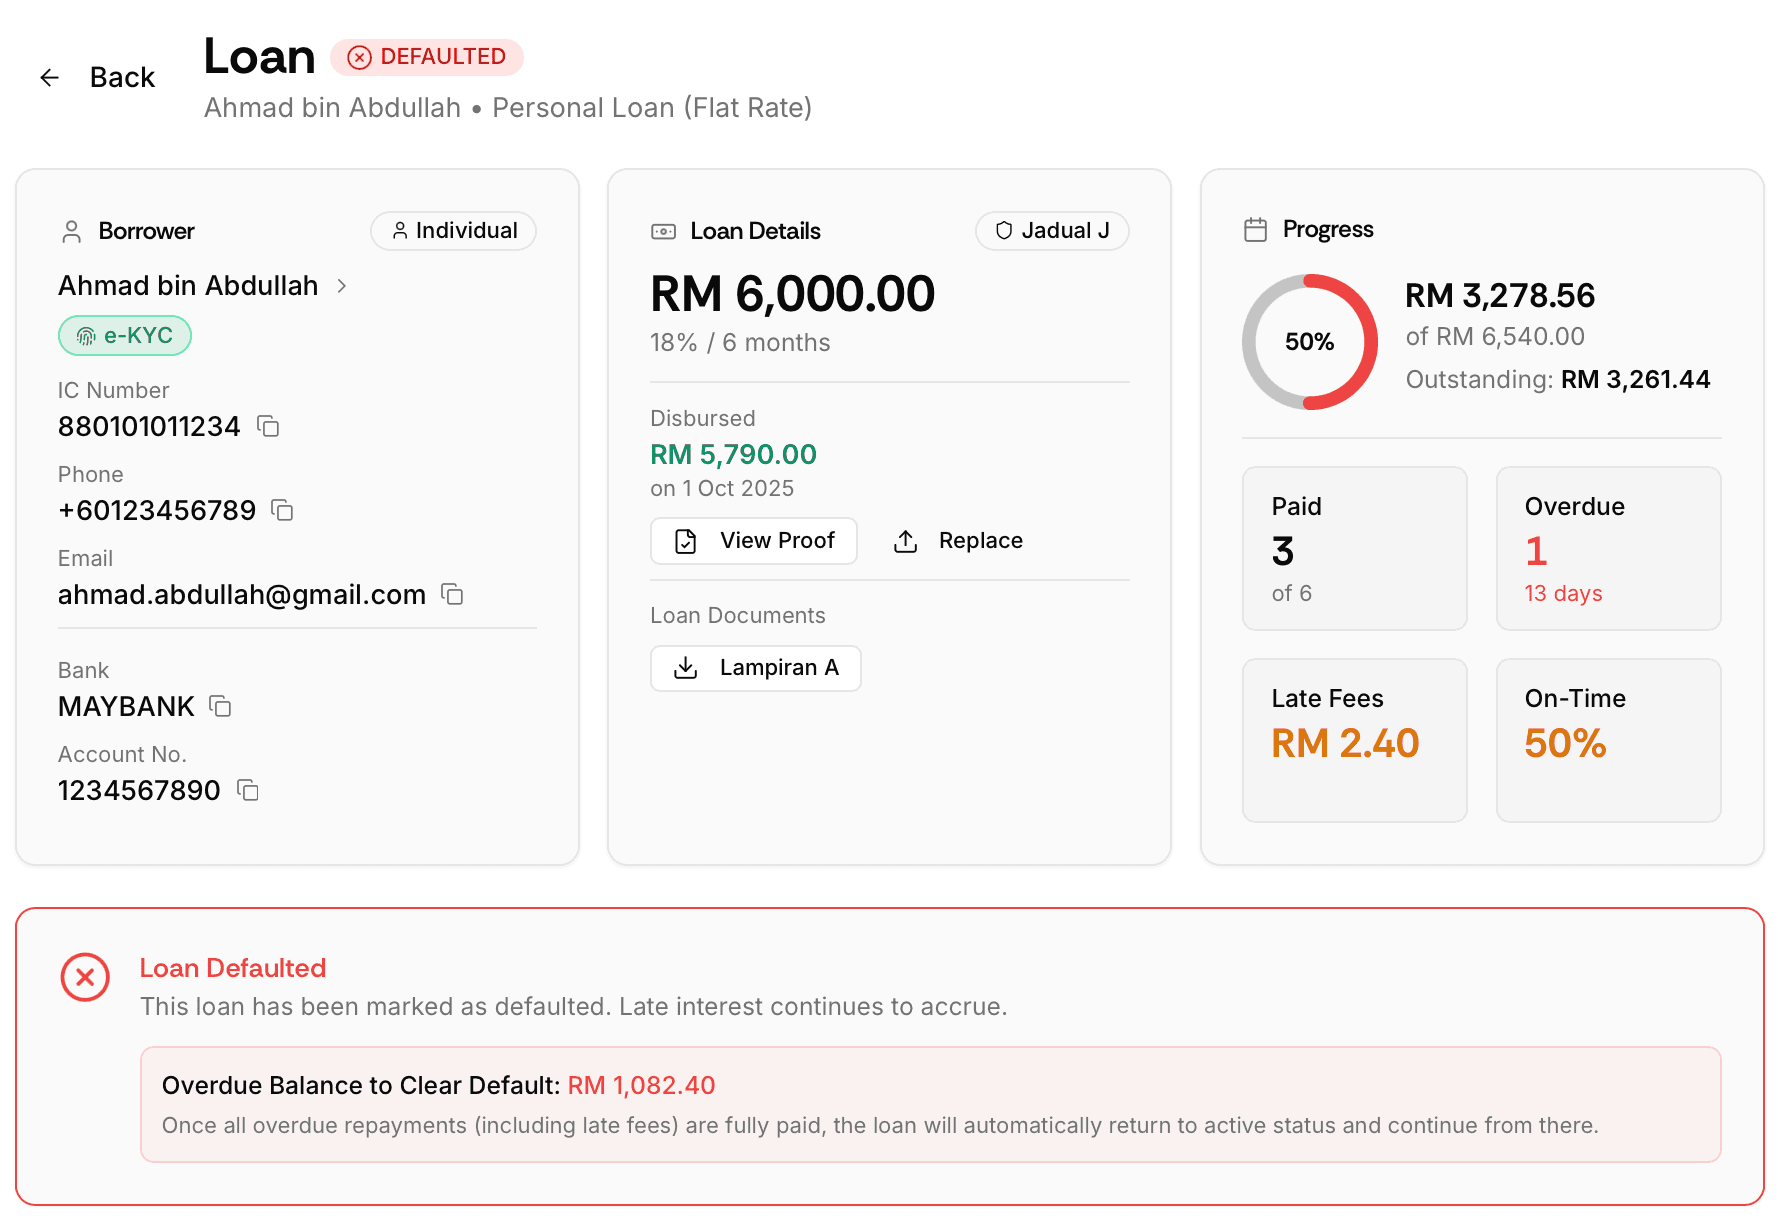Click the Replace button
Image resolution: width=1778 pixels, height=1220 pixels.
pyautogui.click(x=957, y=540)
